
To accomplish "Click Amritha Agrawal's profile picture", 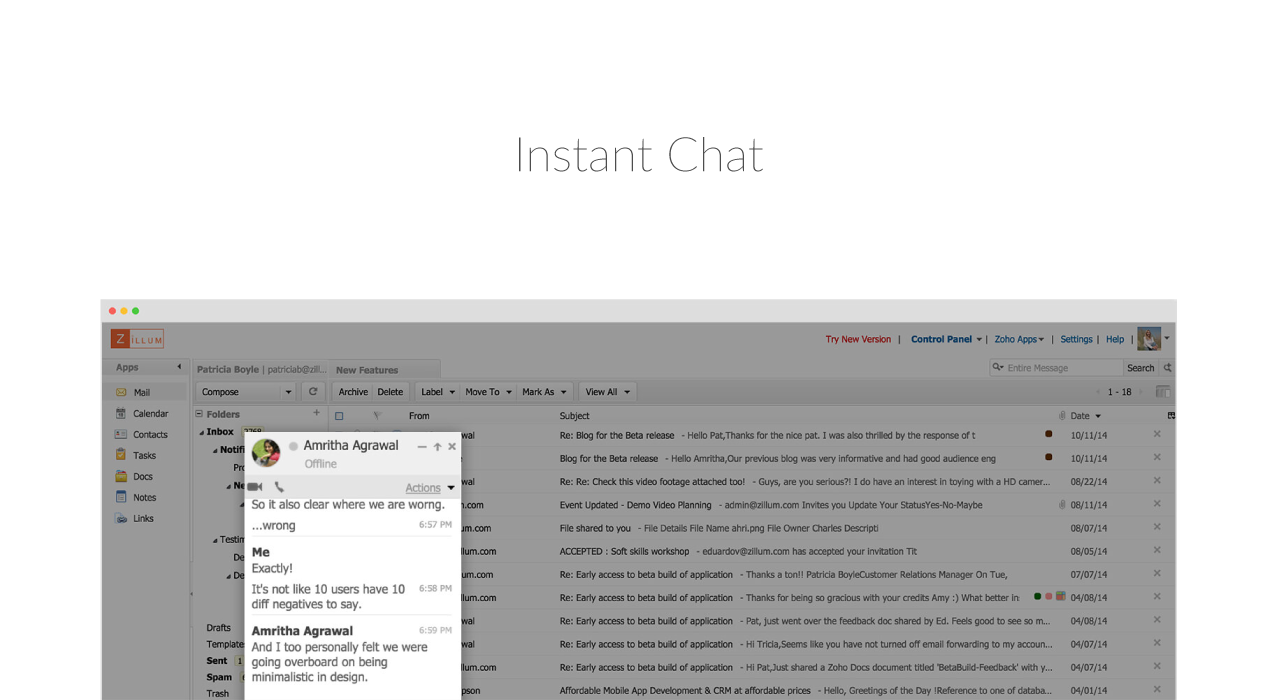I will click(x=266, y=453).
